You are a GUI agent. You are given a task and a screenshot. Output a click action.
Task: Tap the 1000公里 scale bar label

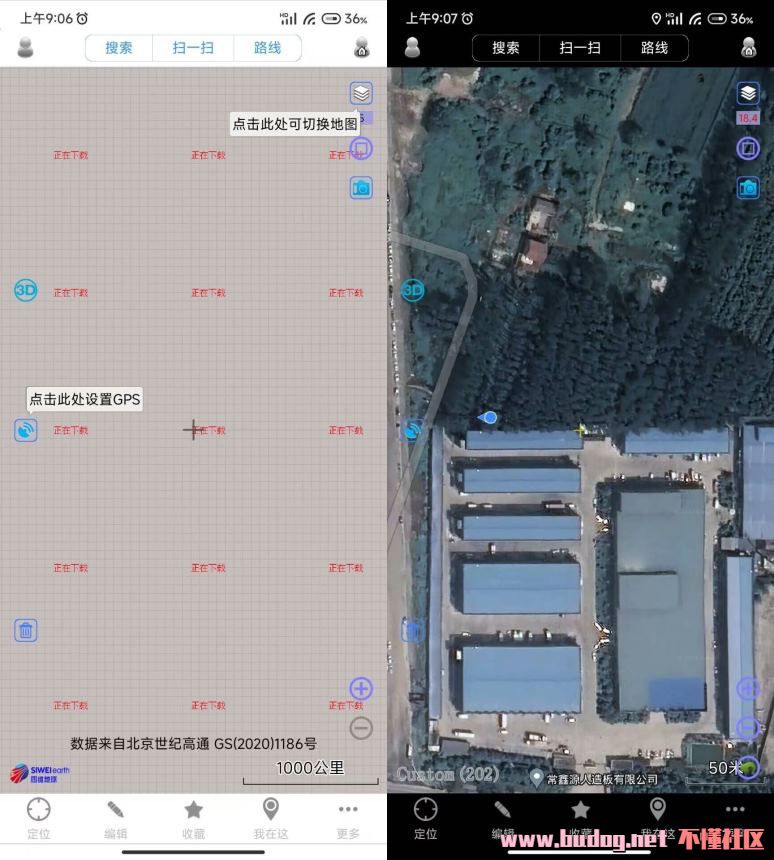click(x=310, y=768)
